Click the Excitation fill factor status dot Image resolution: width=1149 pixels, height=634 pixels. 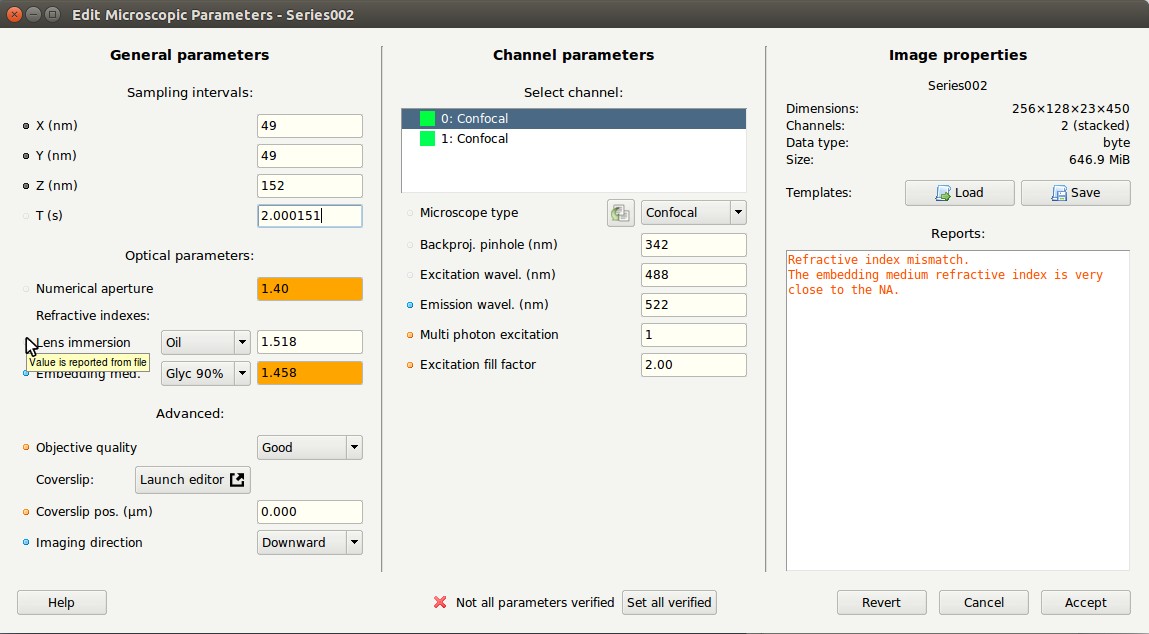[x=410, y=365]
